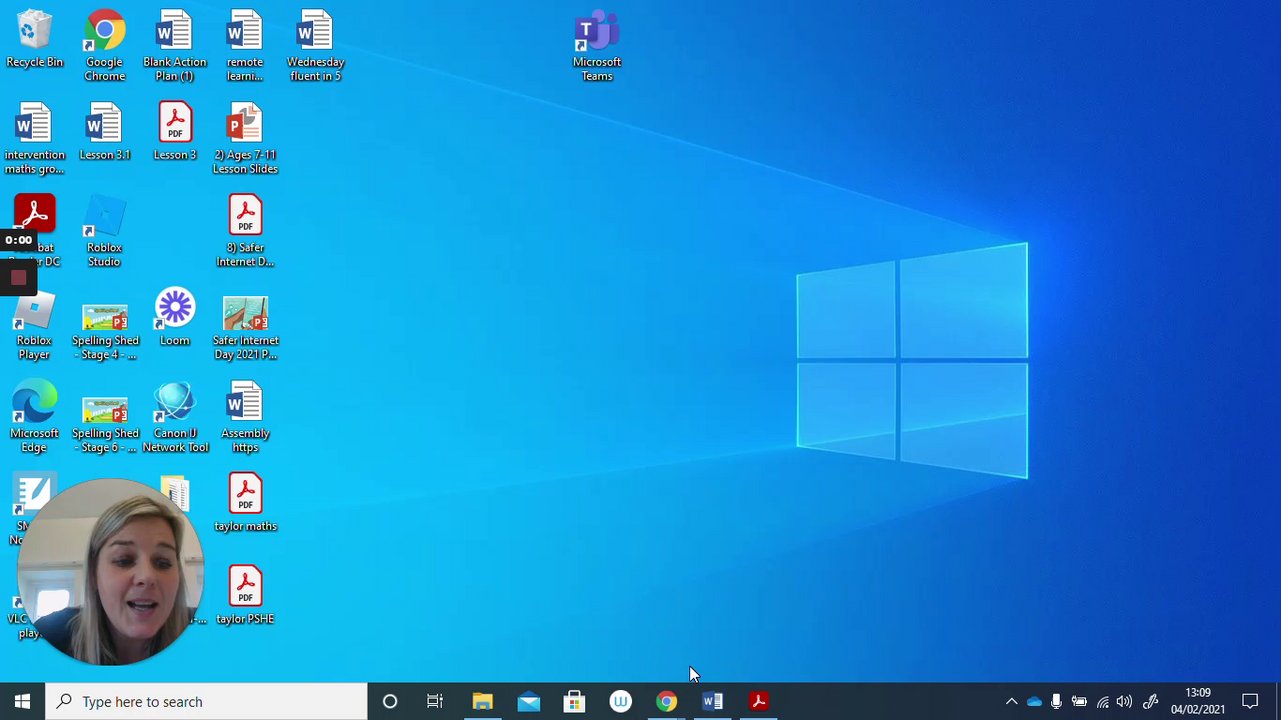This screenshot has height=720, width=1281.
Task: Select the Lesson 3.1 Word document
Action: [105, 132]
